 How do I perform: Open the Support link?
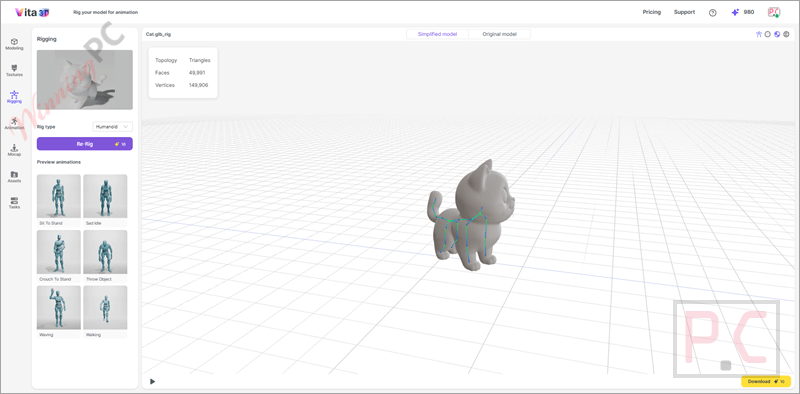(684, 12)
